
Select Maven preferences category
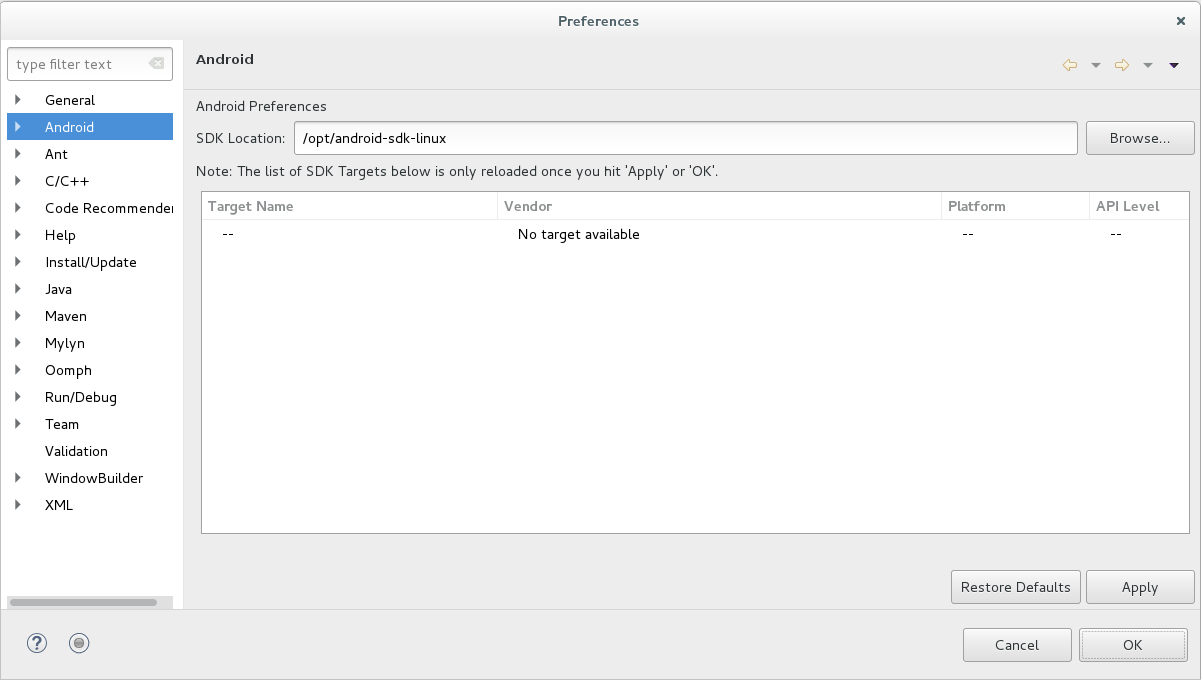point(66,316)
